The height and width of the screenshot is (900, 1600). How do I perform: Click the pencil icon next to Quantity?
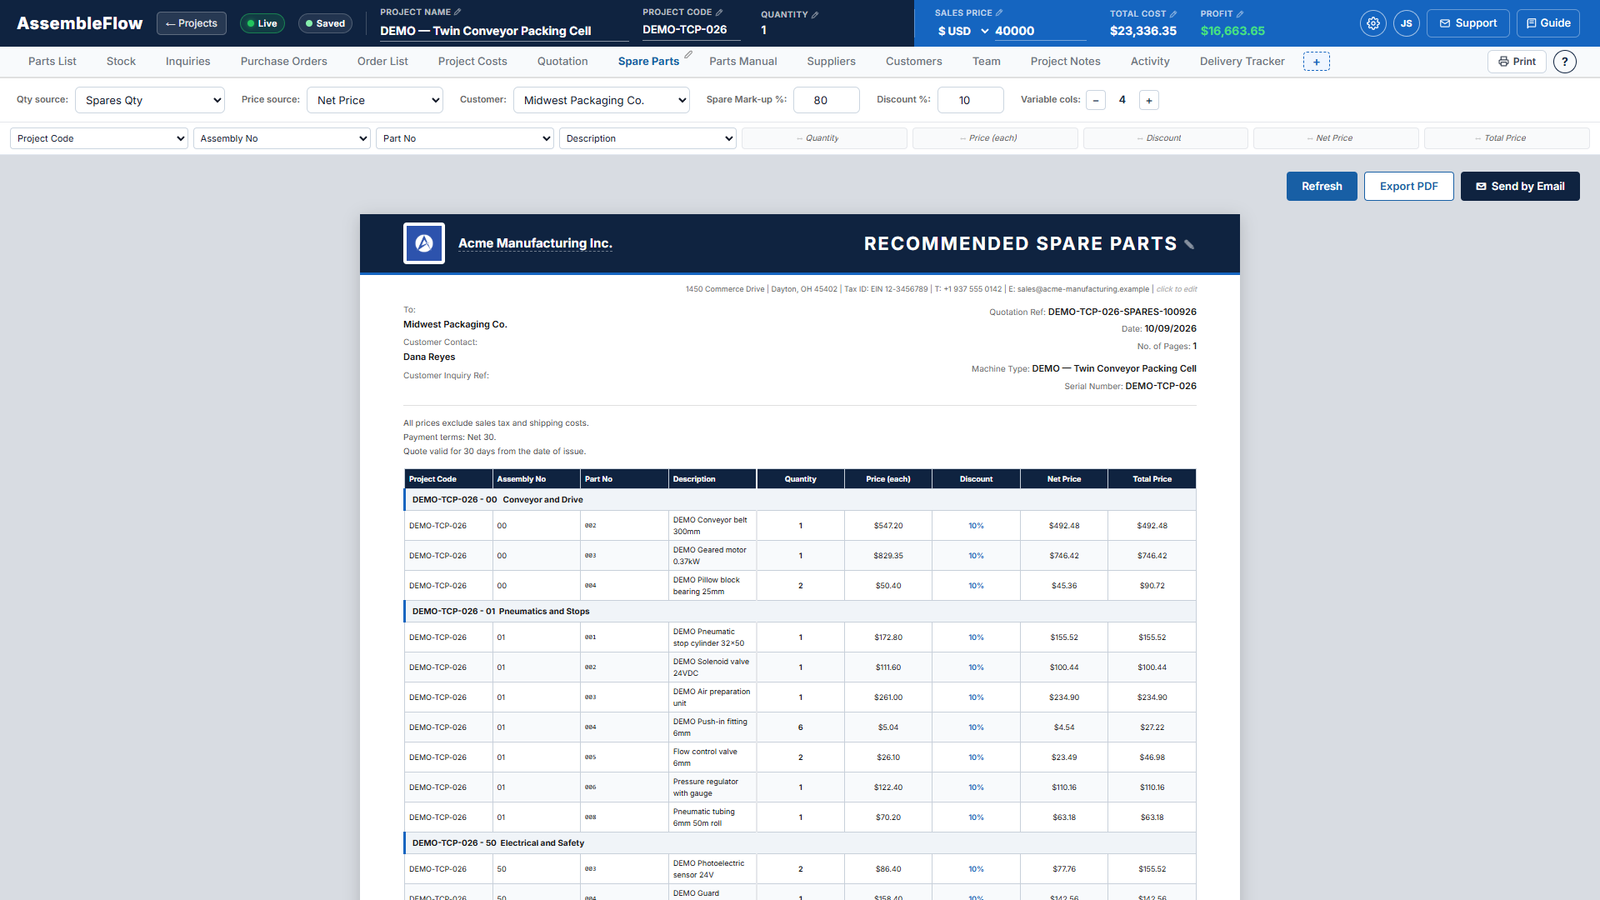[815, 14]
